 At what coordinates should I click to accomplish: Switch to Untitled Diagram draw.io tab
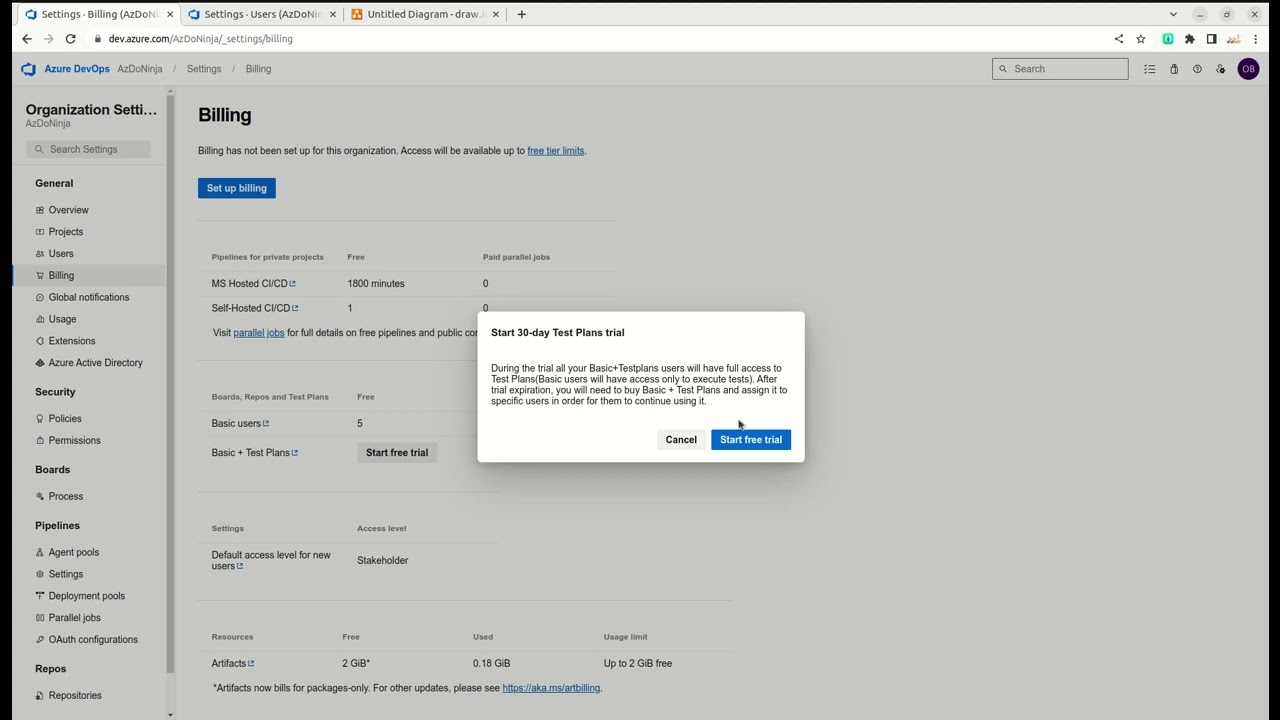425,14
